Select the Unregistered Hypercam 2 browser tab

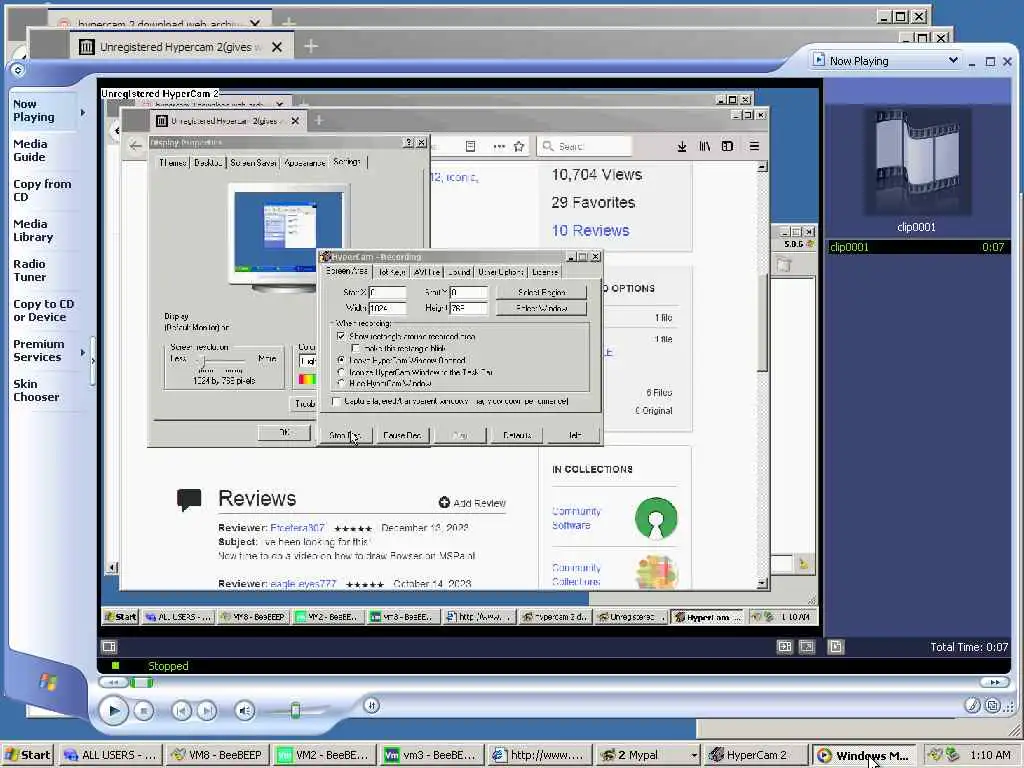pos(182,47)
